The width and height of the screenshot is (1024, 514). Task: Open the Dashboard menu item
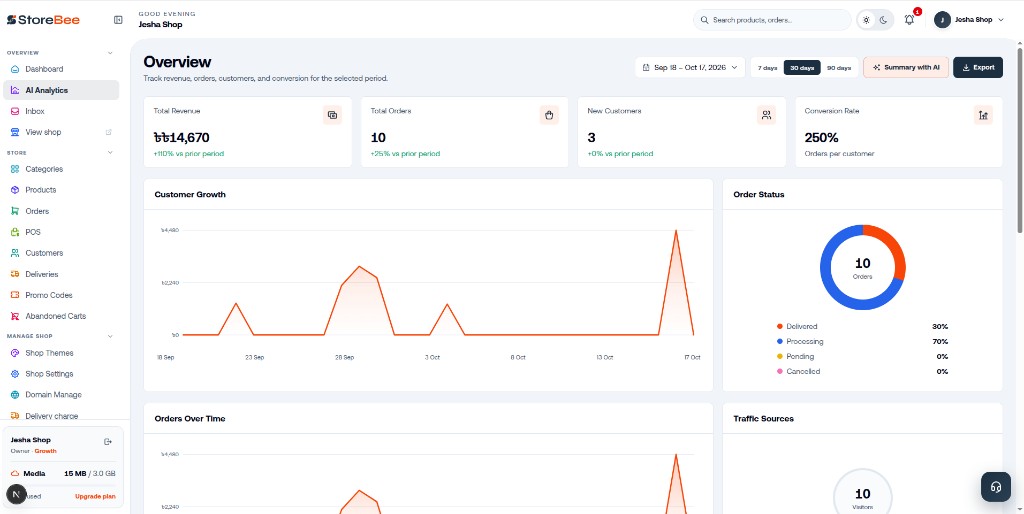pyautogui.click(x=61, y=69)
